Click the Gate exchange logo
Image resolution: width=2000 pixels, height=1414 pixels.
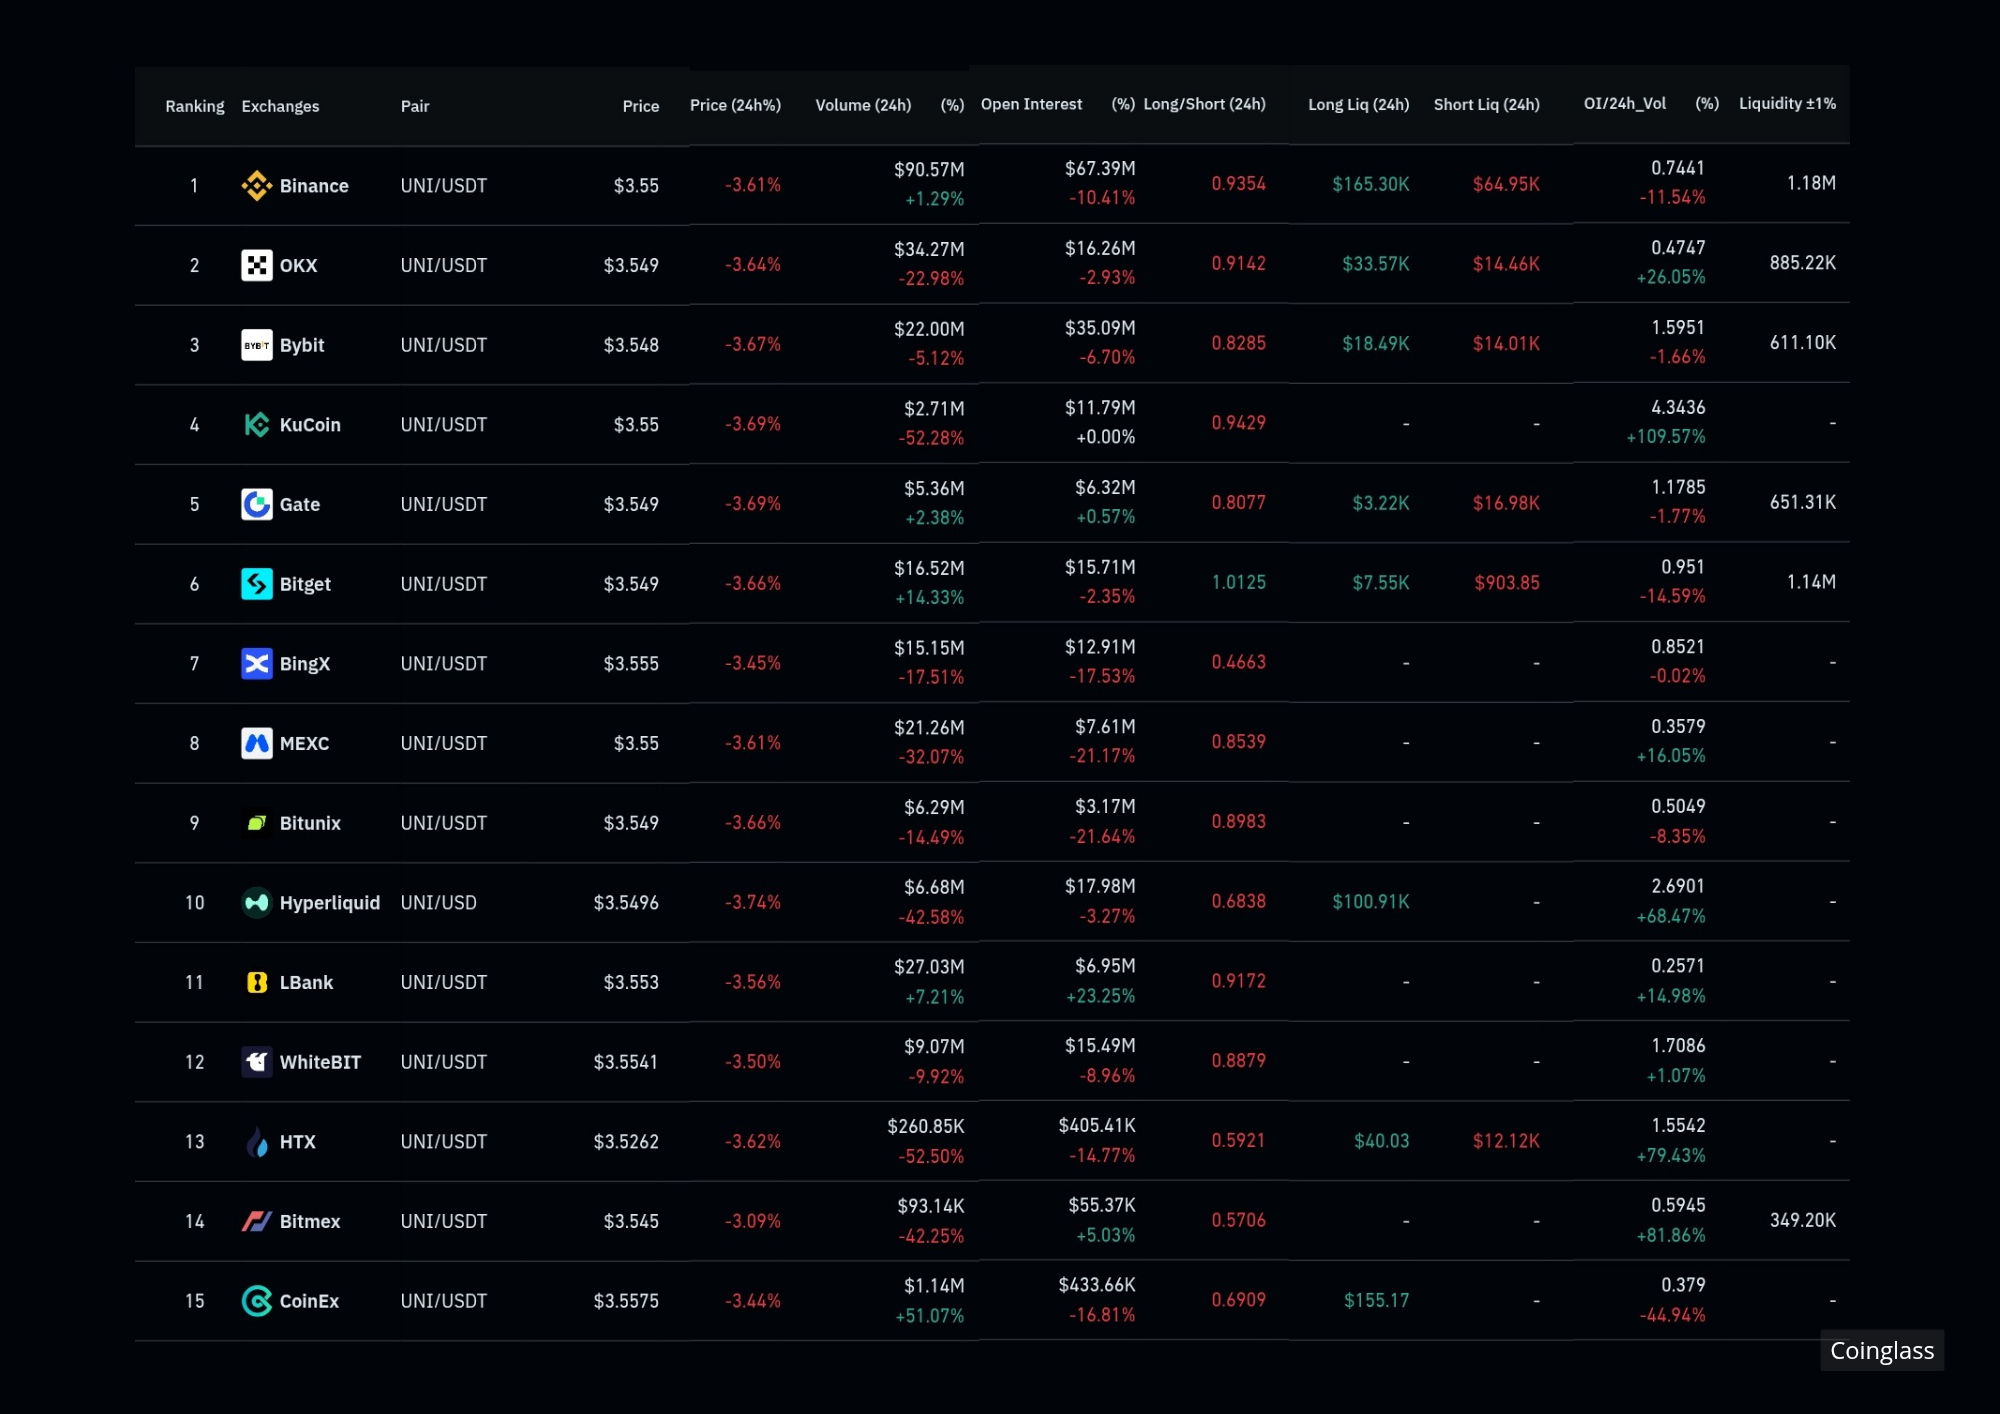click(257, 504)
